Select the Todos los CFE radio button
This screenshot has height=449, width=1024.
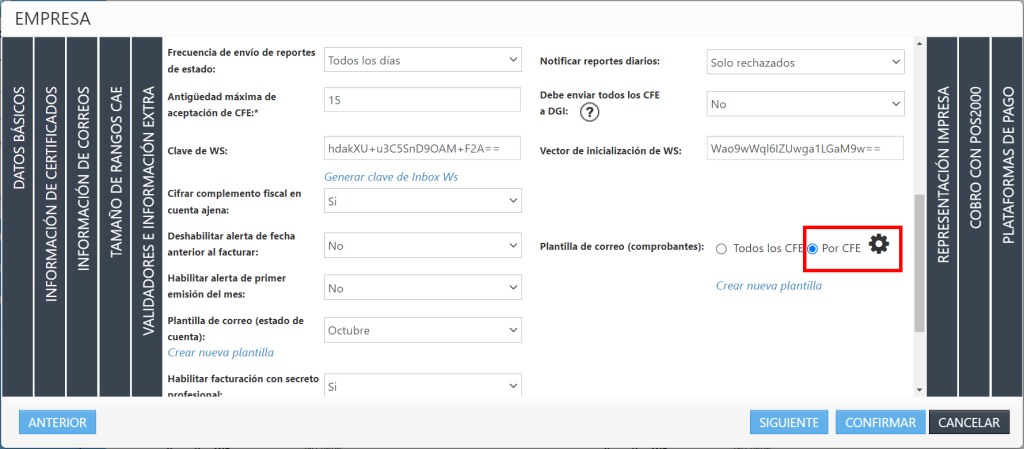721,249
